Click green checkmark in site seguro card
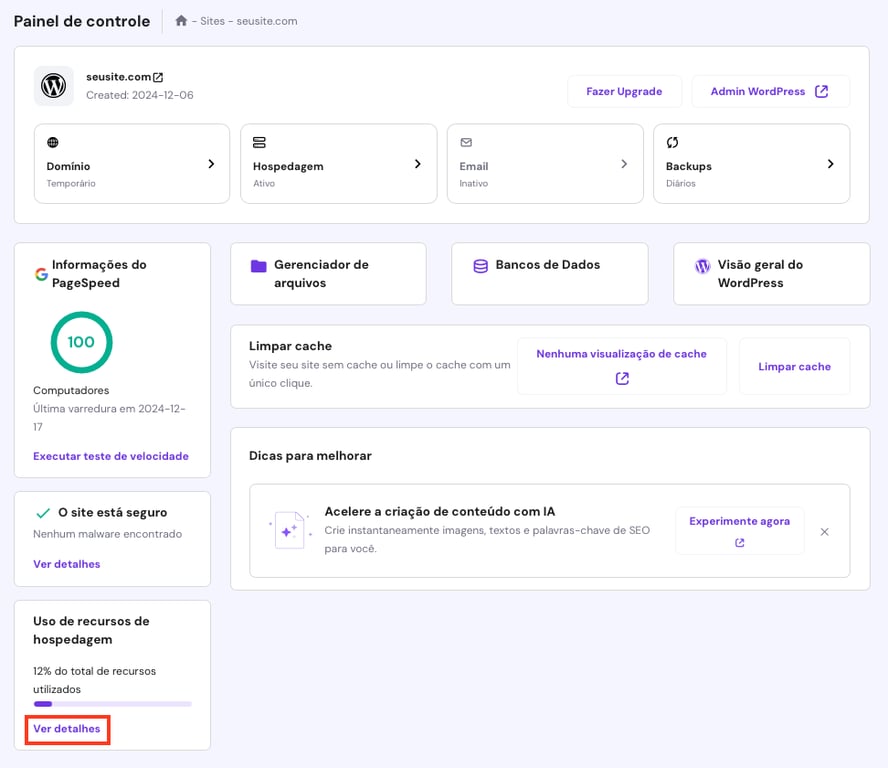The image size is (888, 768). pos(43,513)
